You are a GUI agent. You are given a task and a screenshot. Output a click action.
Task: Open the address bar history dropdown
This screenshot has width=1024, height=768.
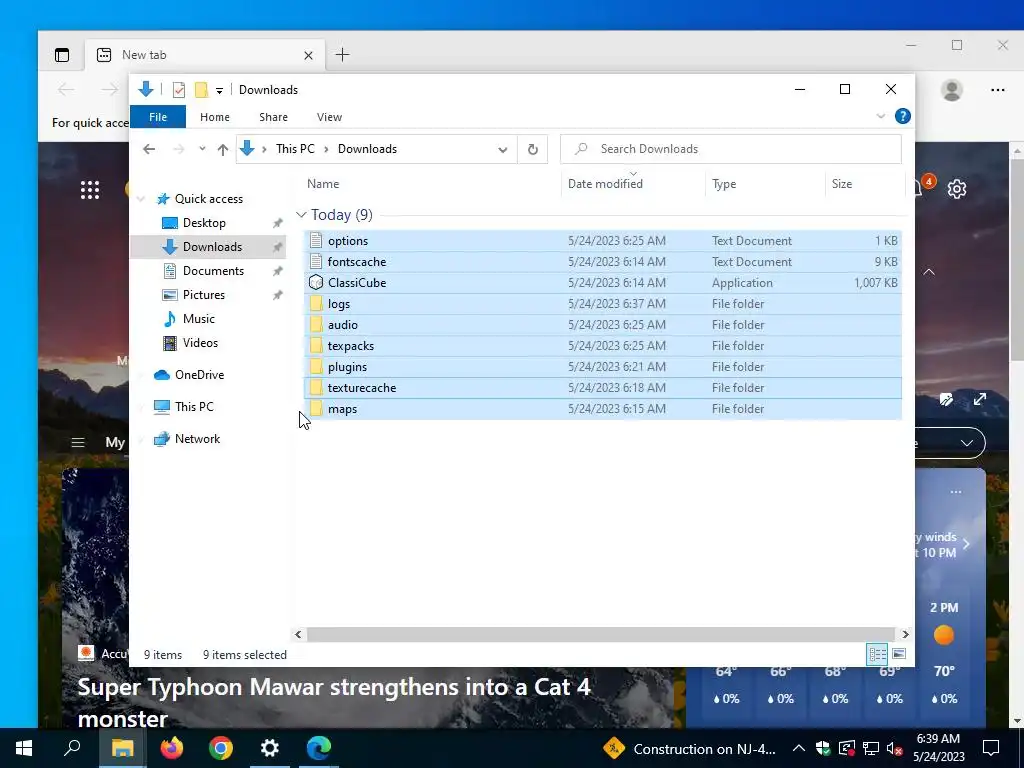click(502, 150)
